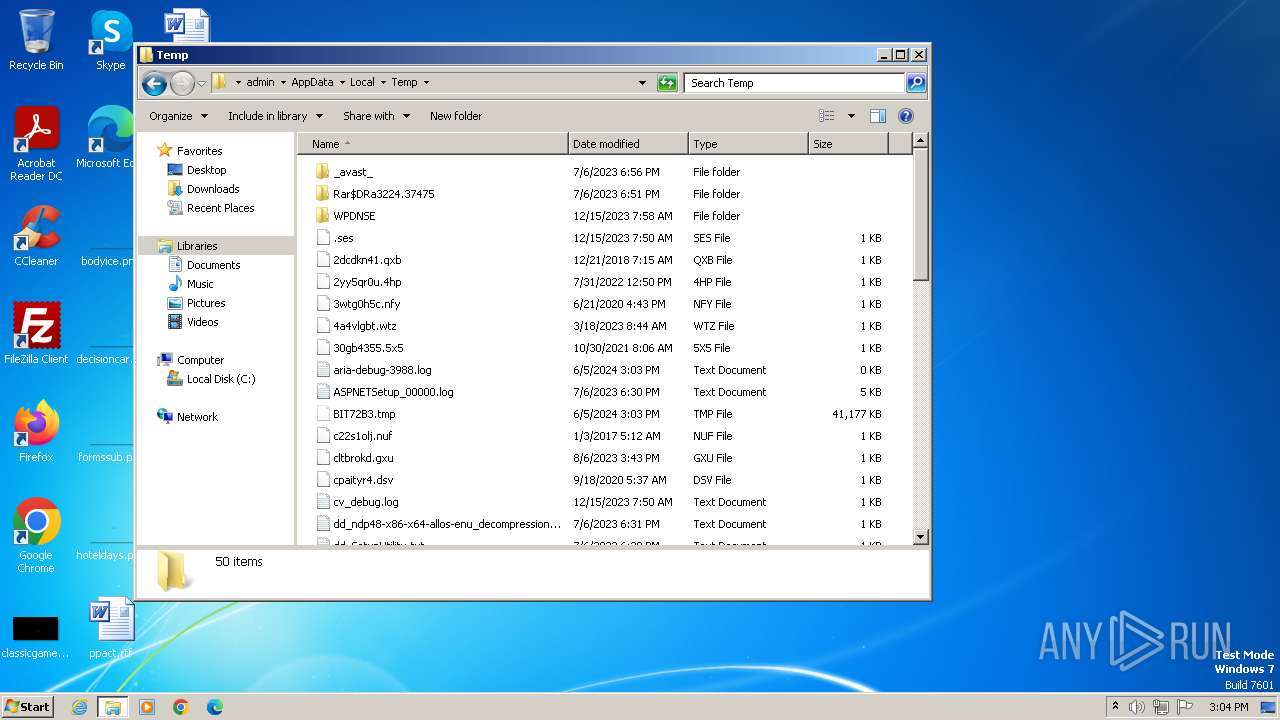Sort files by Type column

[x=748, y=144]
